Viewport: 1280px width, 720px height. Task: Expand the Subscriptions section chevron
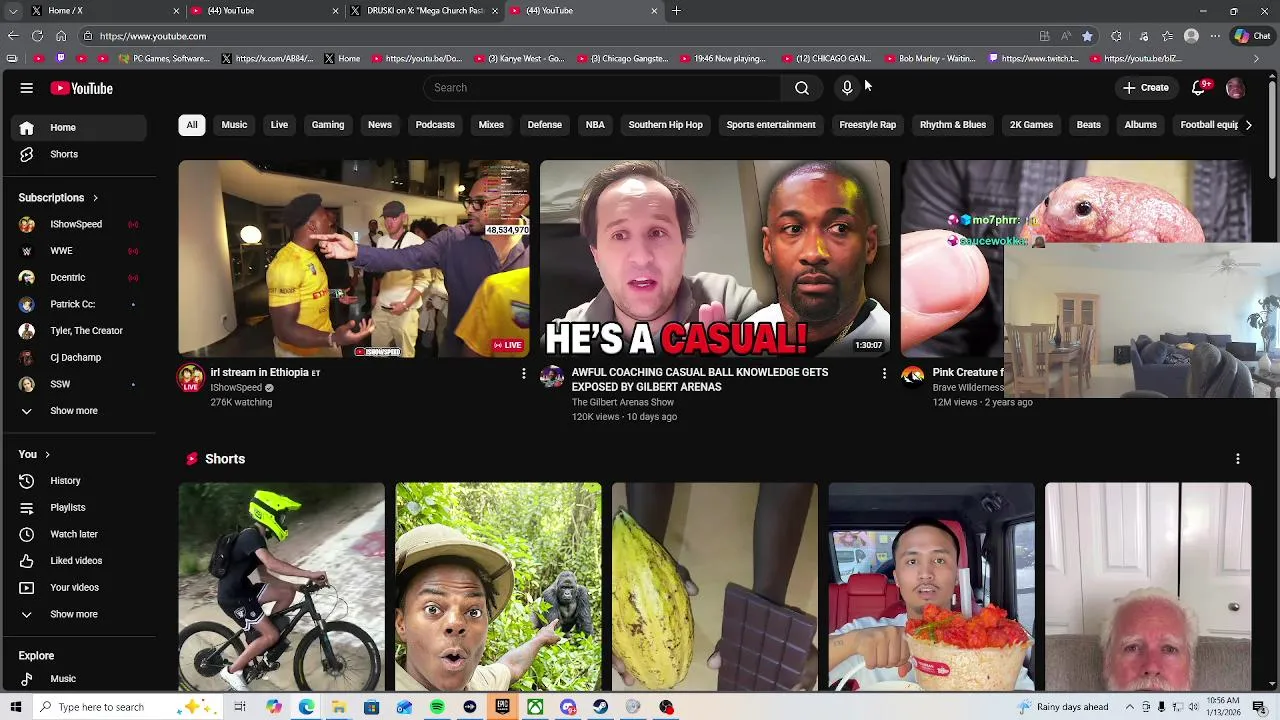pos(95,198)
